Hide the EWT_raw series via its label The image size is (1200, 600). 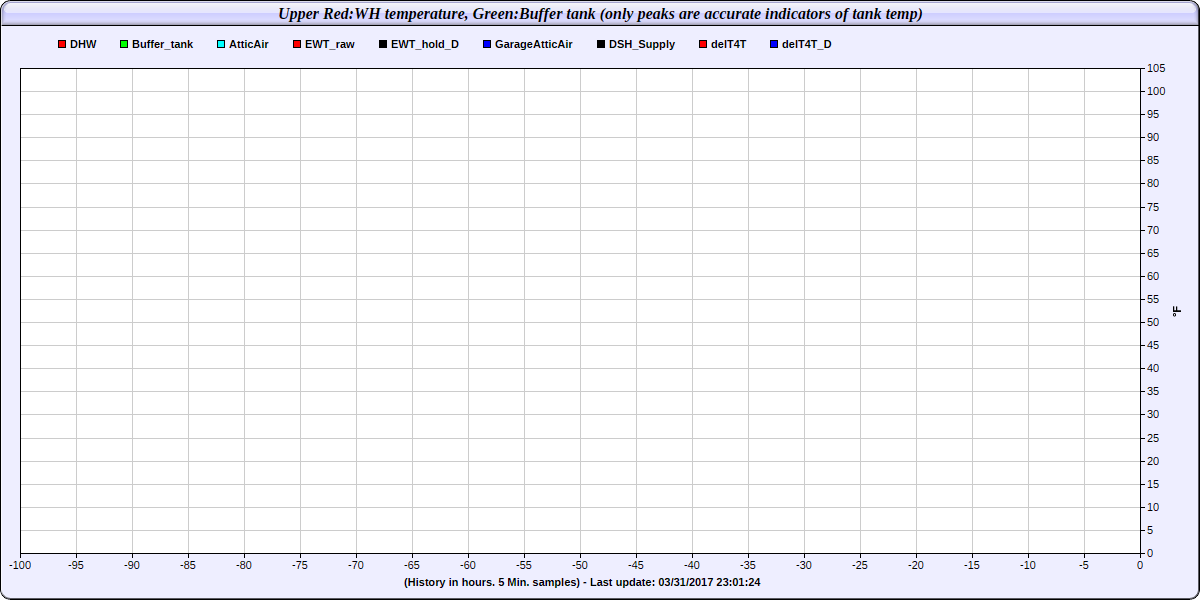tap(329, 45)
